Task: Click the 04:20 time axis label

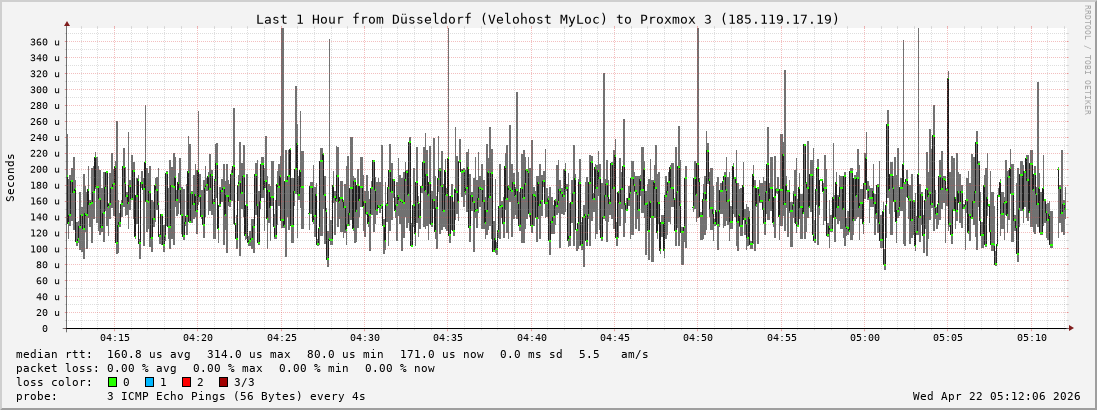Action: (x=198, y=338)
